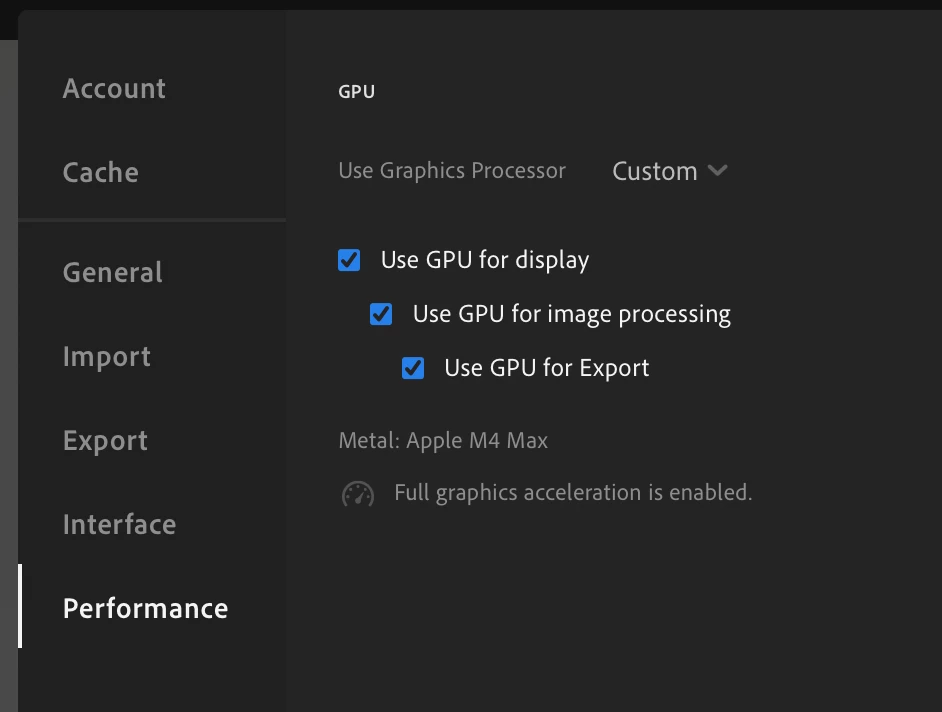Open the Use Graphics Processor dropdown
The height and width of the screenshot is (712, 942).
[x=668, y=171]
